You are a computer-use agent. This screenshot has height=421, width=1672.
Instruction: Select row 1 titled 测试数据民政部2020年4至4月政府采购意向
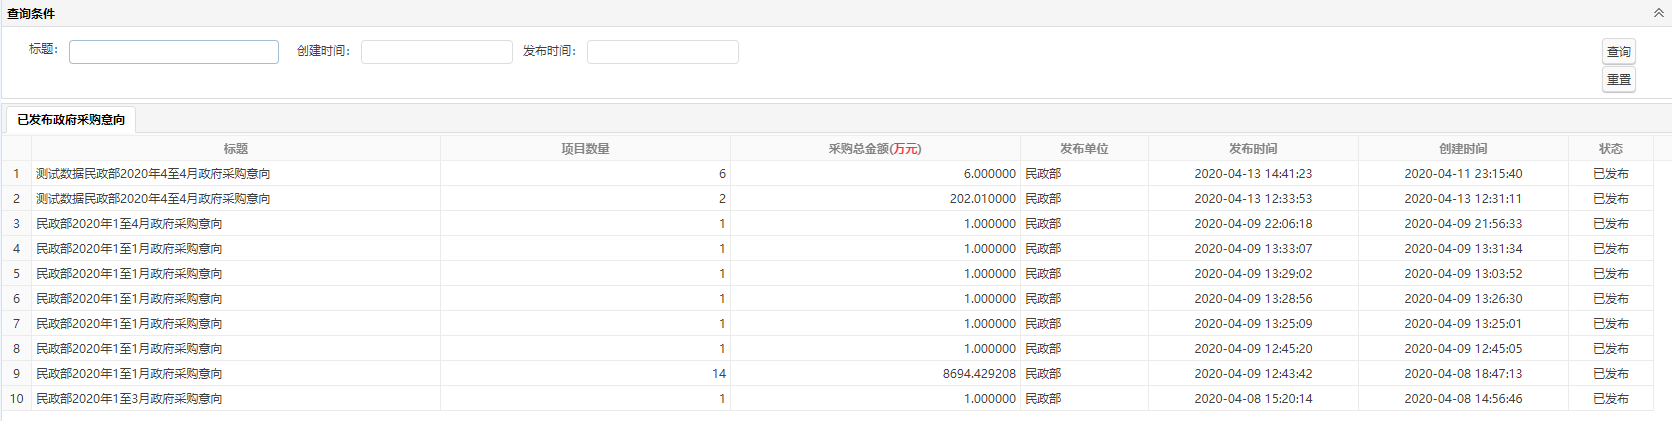(x=153, y=174)
